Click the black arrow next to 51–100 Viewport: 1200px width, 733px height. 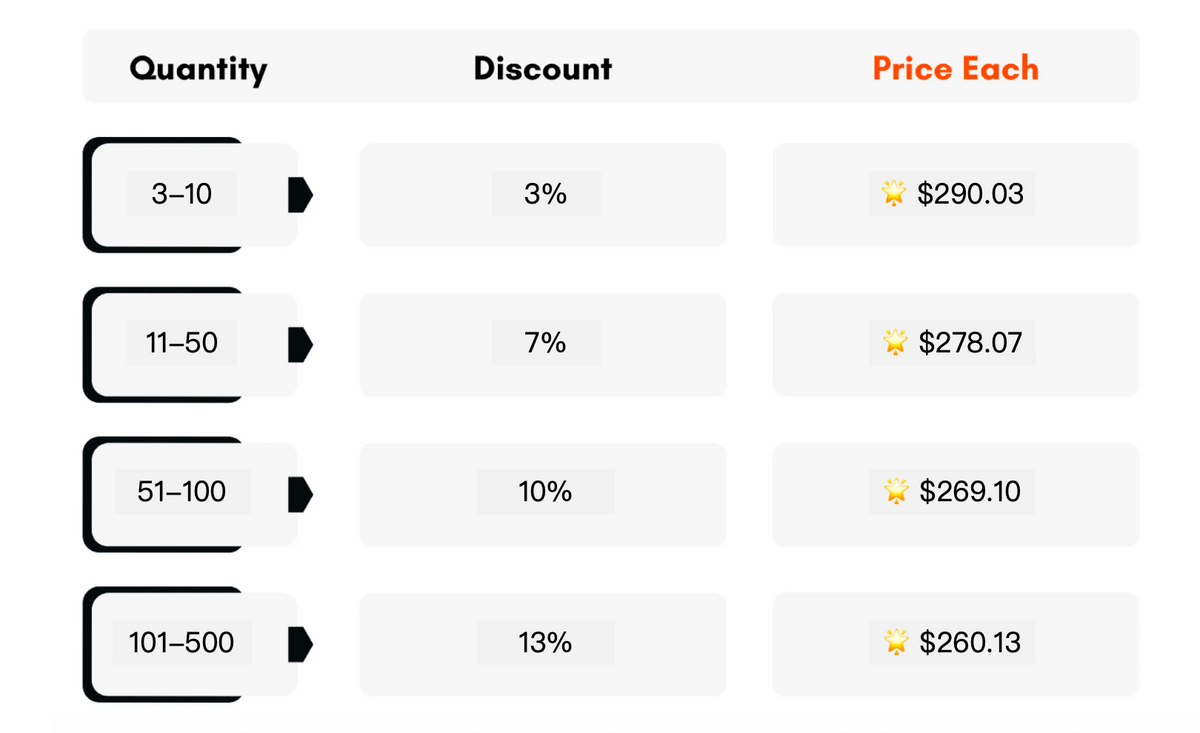pos(300,493)
